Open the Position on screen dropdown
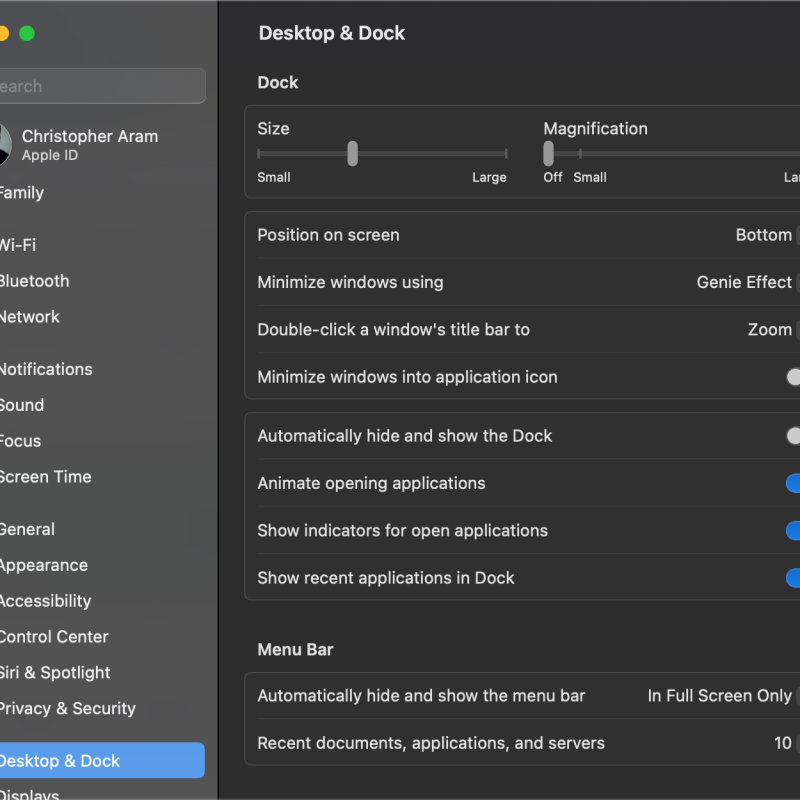The image size is (800, 800). [x=766, y=235]
